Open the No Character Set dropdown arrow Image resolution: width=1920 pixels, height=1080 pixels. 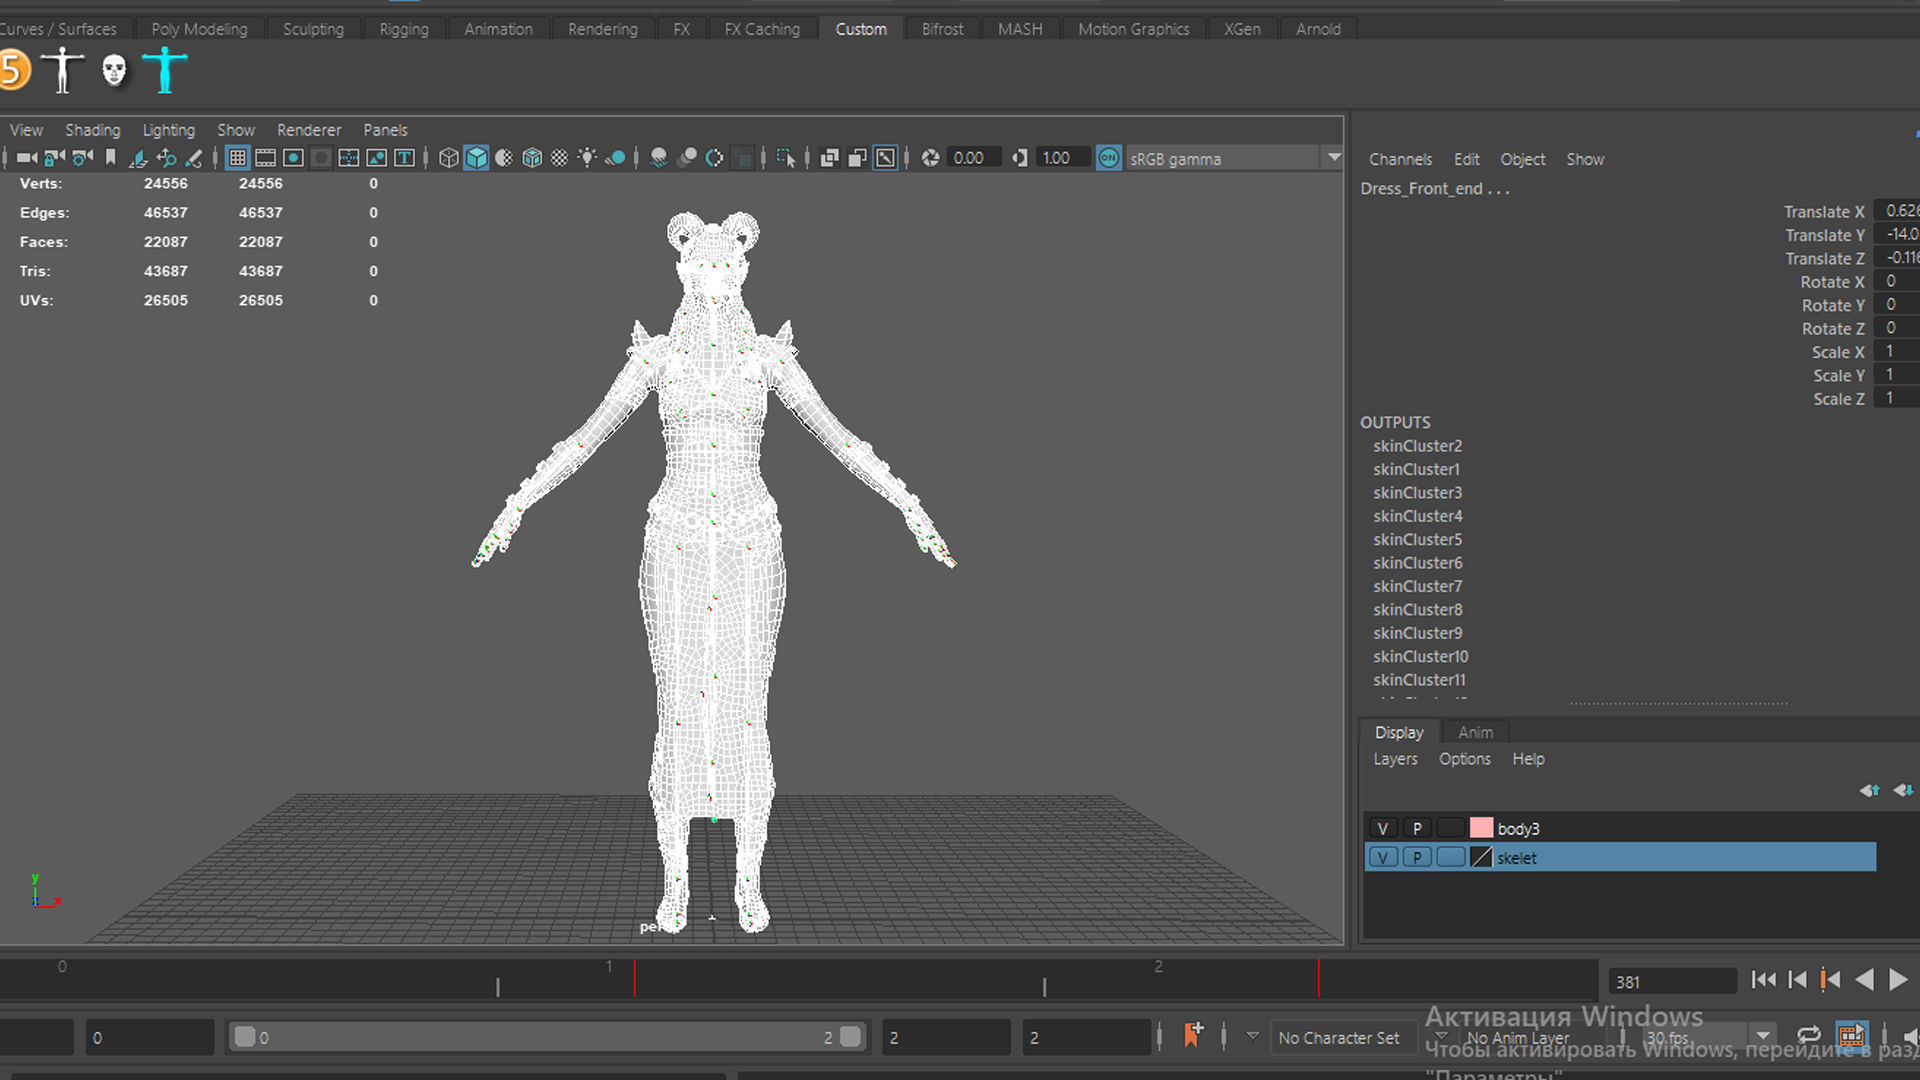click(1252, 1037)
